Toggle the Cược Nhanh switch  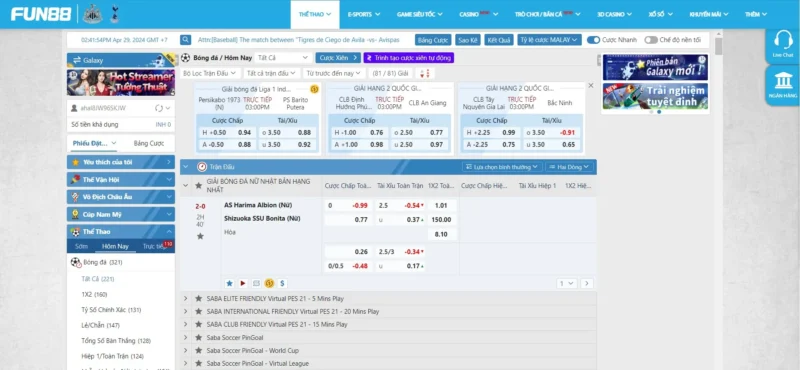(593, 40)
